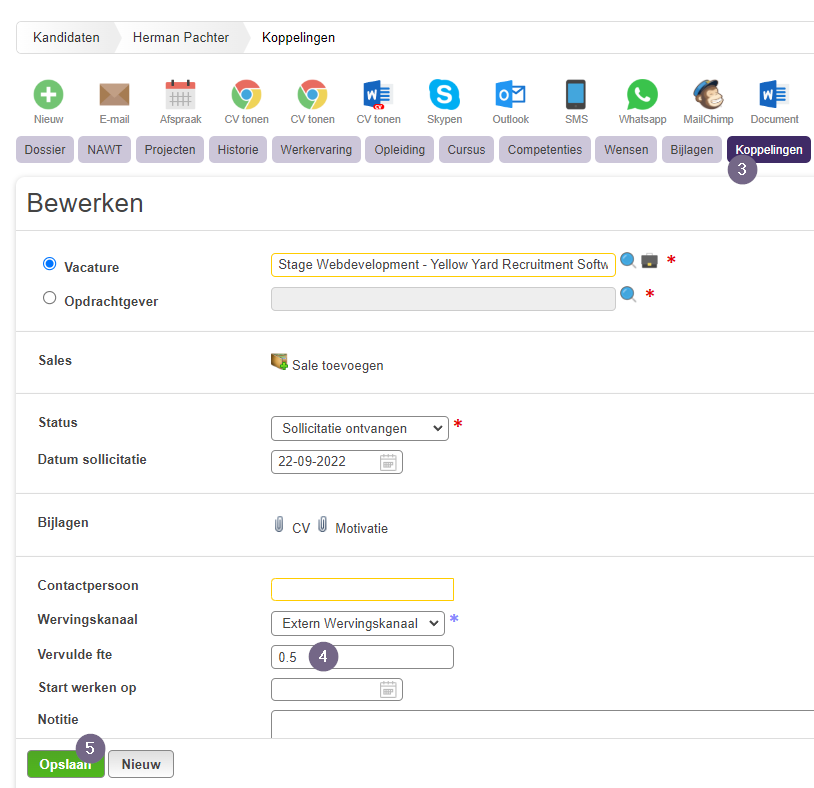814x788 pixels.
Task: Open the Status dropdown
Action: pyautogui.click(x=360, y=428)
